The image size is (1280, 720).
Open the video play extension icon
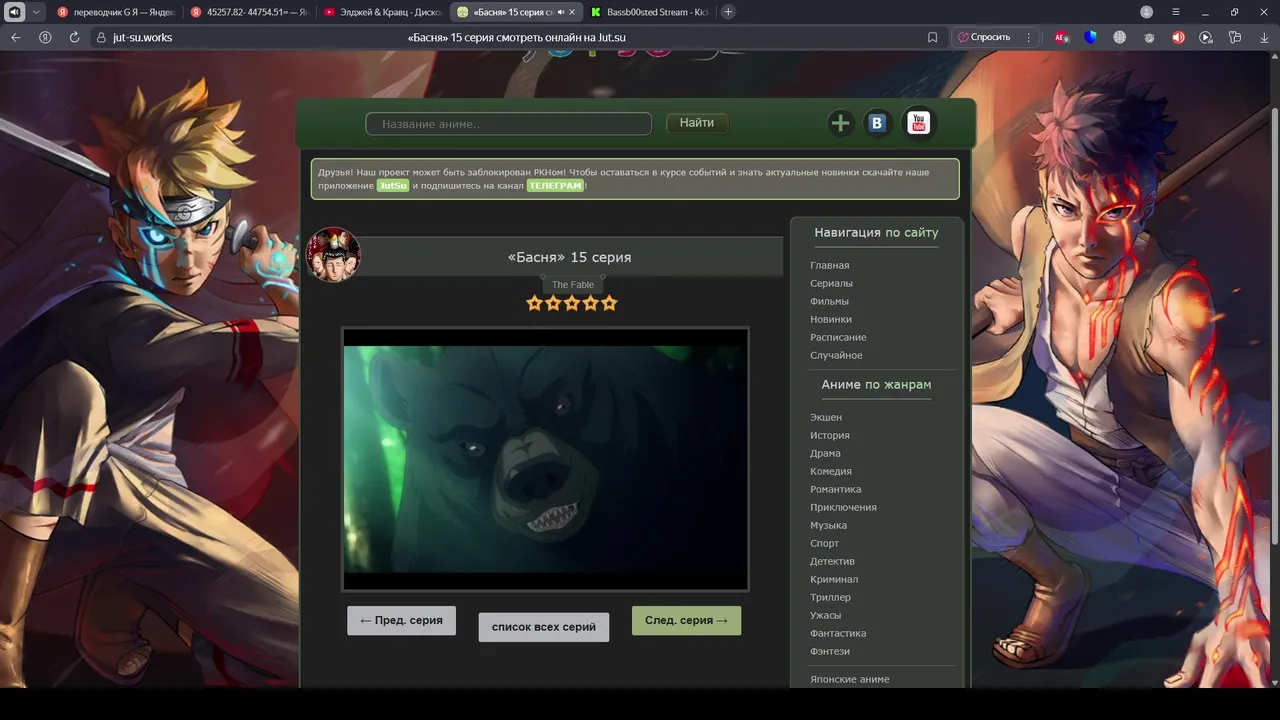tap(1206, 37)
